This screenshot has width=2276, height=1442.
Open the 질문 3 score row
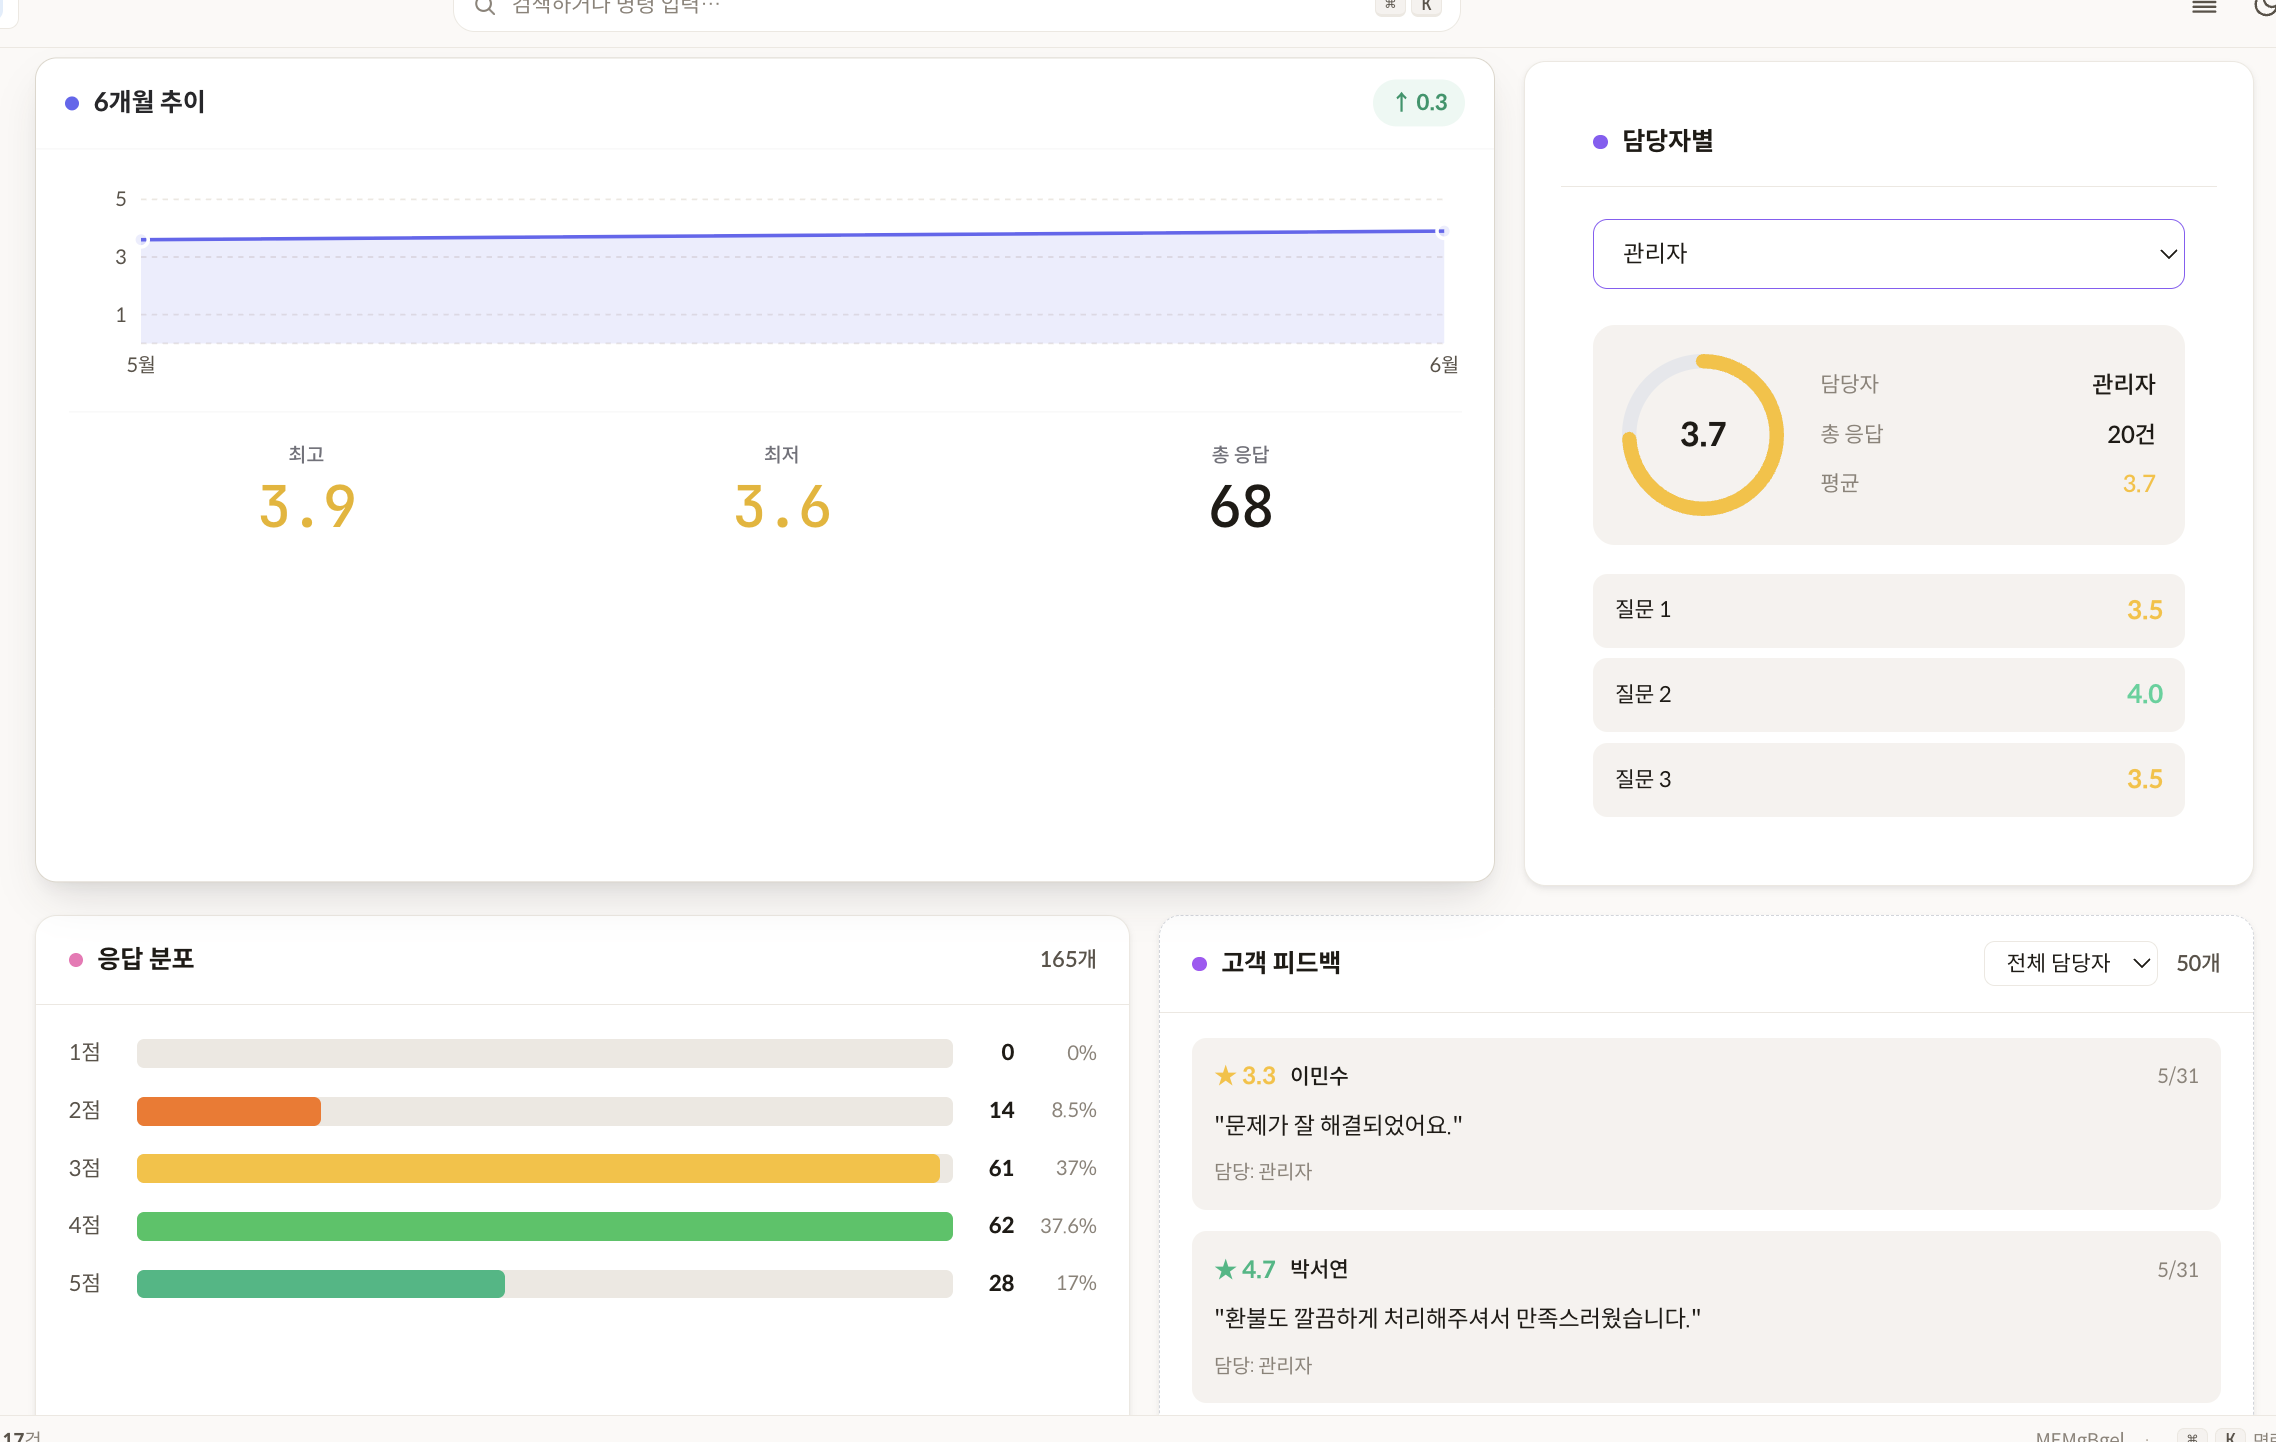[1888, 779]
